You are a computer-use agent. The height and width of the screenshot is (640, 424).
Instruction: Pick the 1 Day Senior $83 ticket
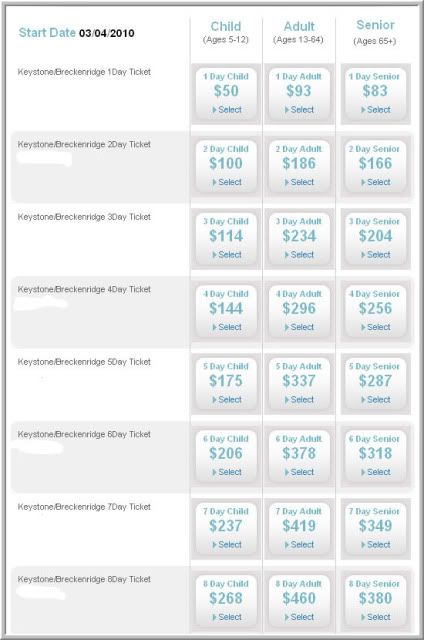click(x=375, y=94)
